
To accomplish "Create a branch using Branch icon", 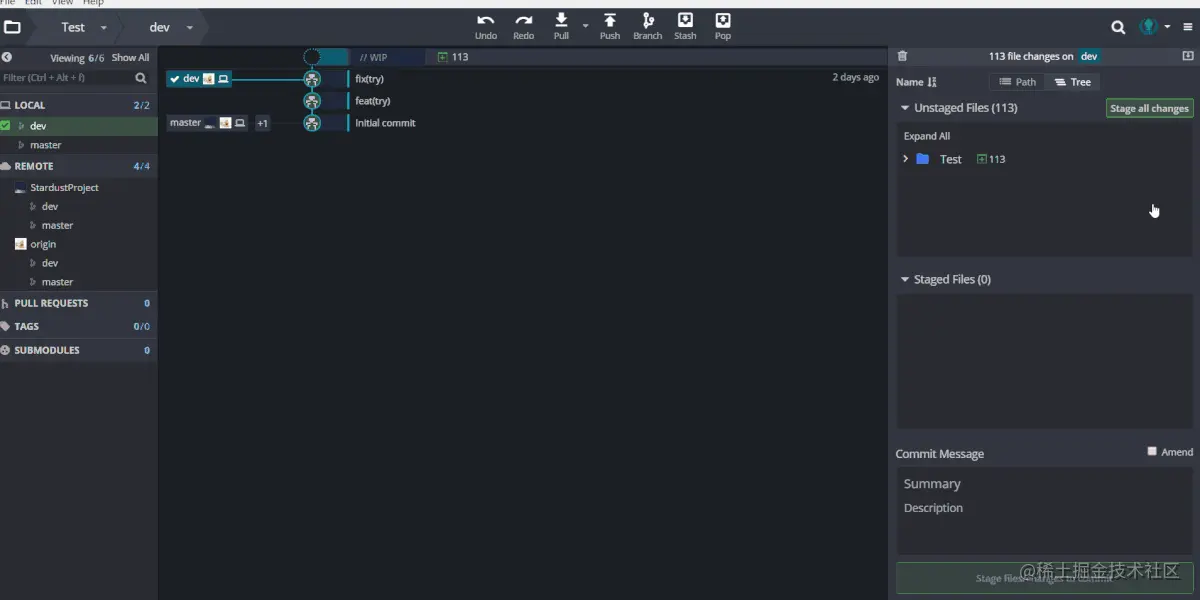I will coord(648,20).
